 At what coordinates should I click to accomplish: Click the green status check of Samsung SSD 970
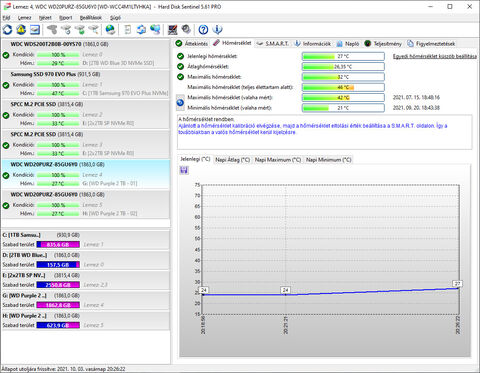coord(6,85)
